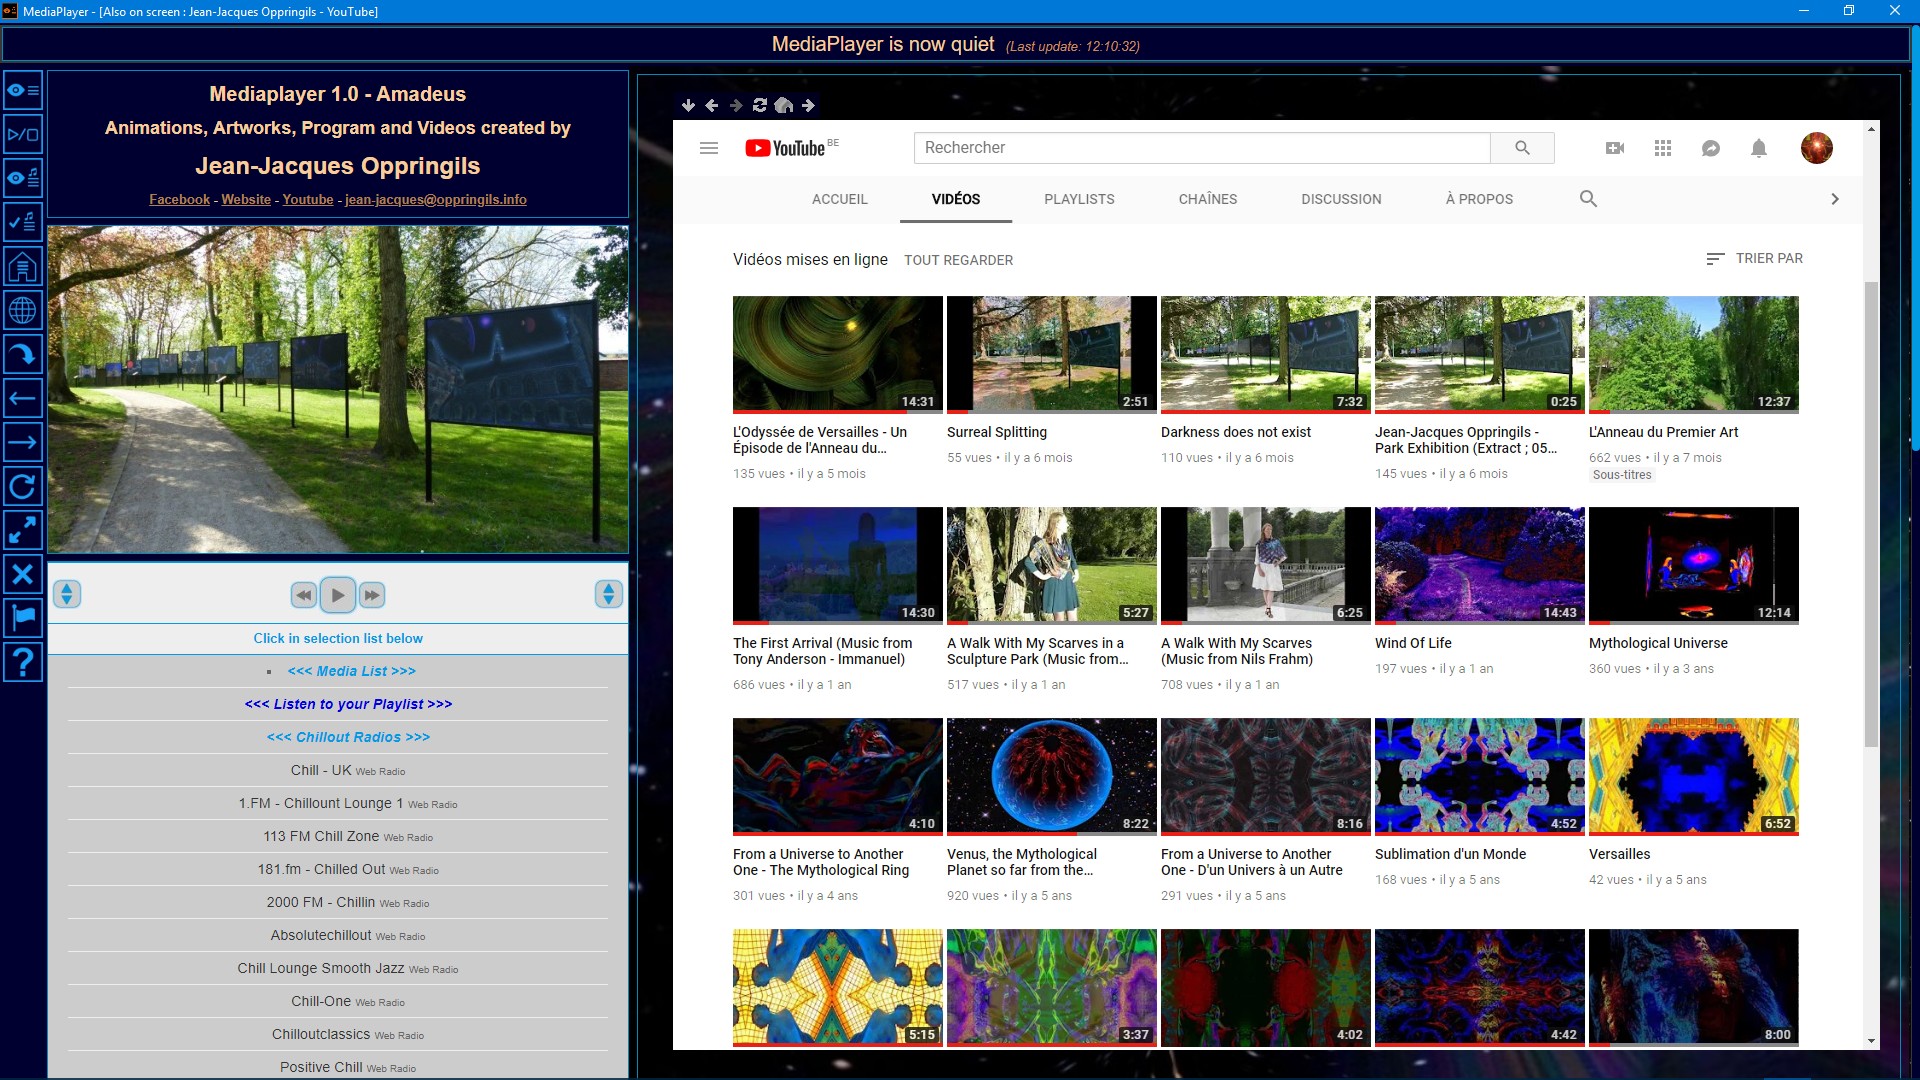1920x1080 pixels.
Task: Open the À PROPOS tab
Action: pos(1478,199)
